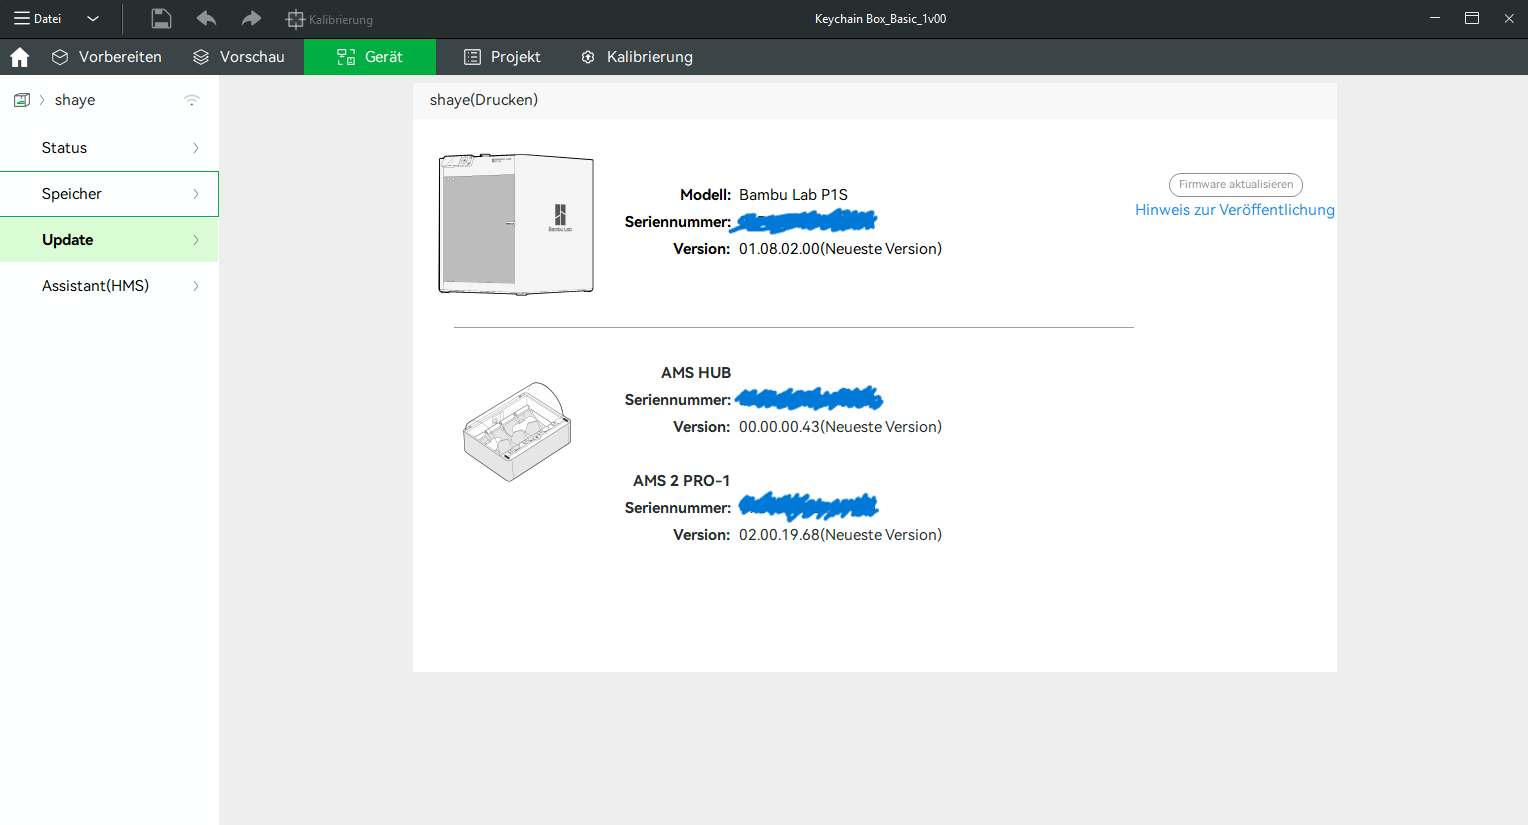This screenshot has height=825, width=1528.
Task: Expand the Assistant(HMS) chevron arrow
Action: point(196,286)
